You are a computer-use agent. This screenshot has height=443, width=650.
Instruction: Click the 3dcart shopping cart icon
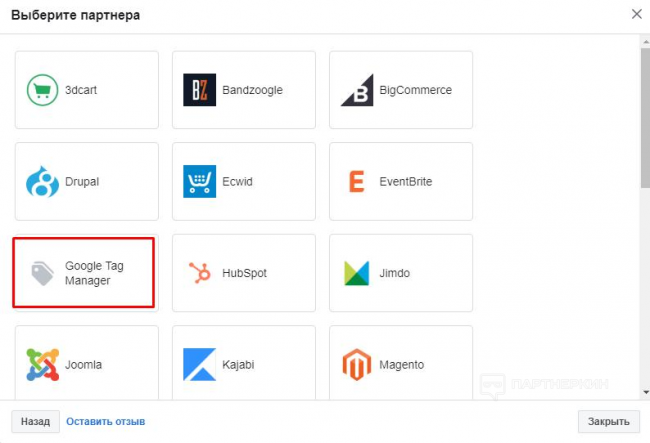click(42, 90)
